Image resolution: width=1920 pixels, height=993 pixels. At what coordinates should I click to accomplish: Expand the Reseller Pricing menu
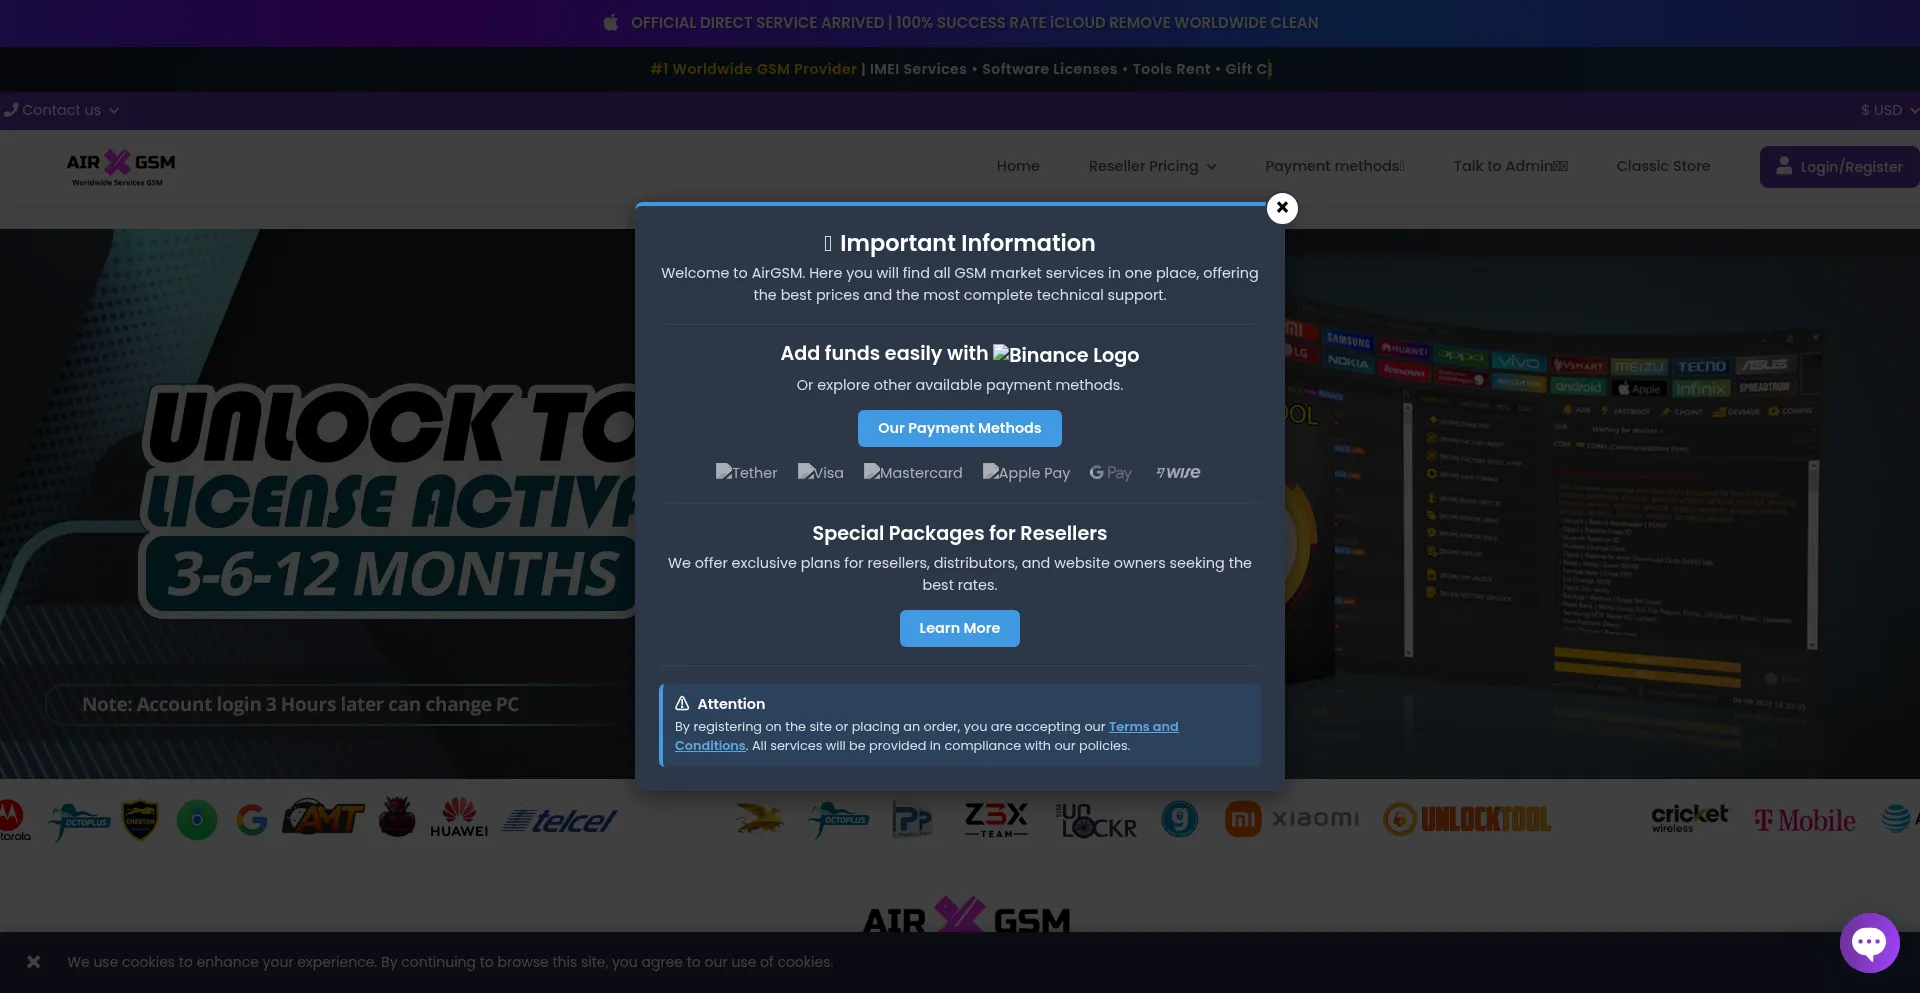1152,166
